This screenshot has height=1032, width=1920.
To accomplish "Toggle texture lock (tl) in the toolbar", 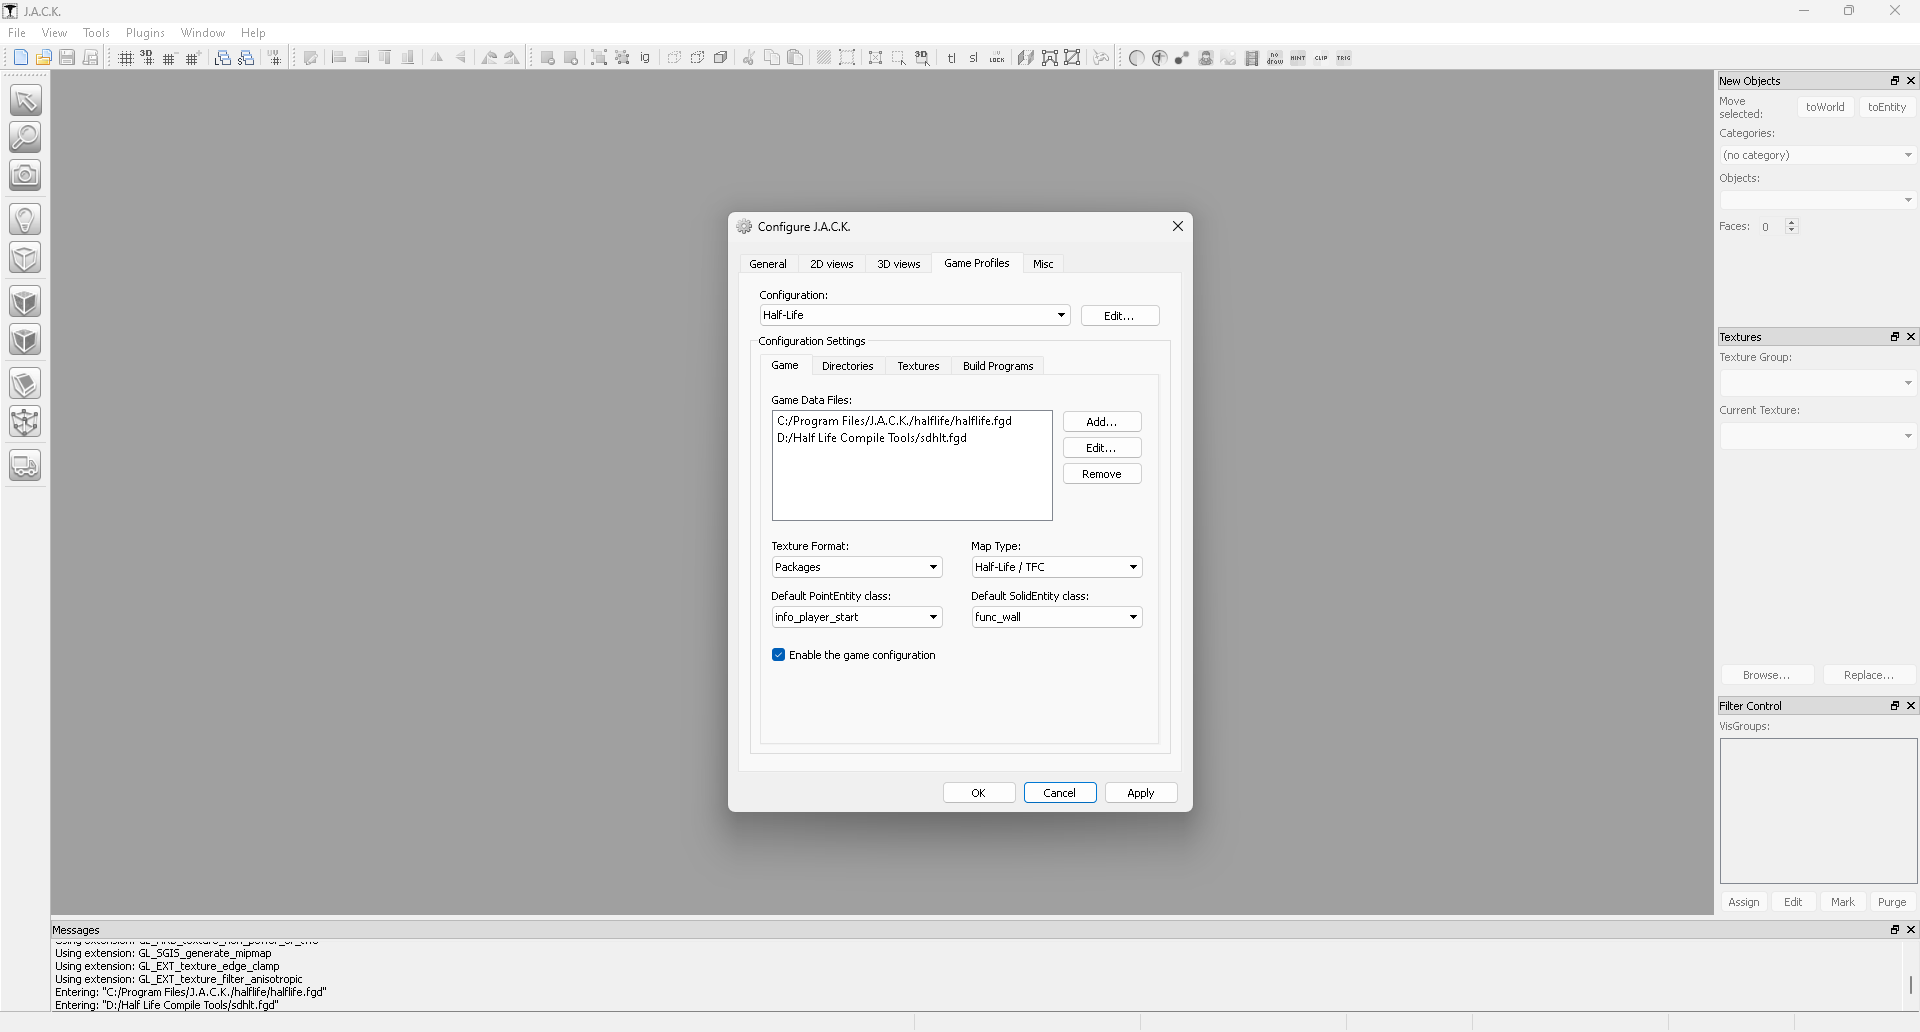I will tap(951, 58).
